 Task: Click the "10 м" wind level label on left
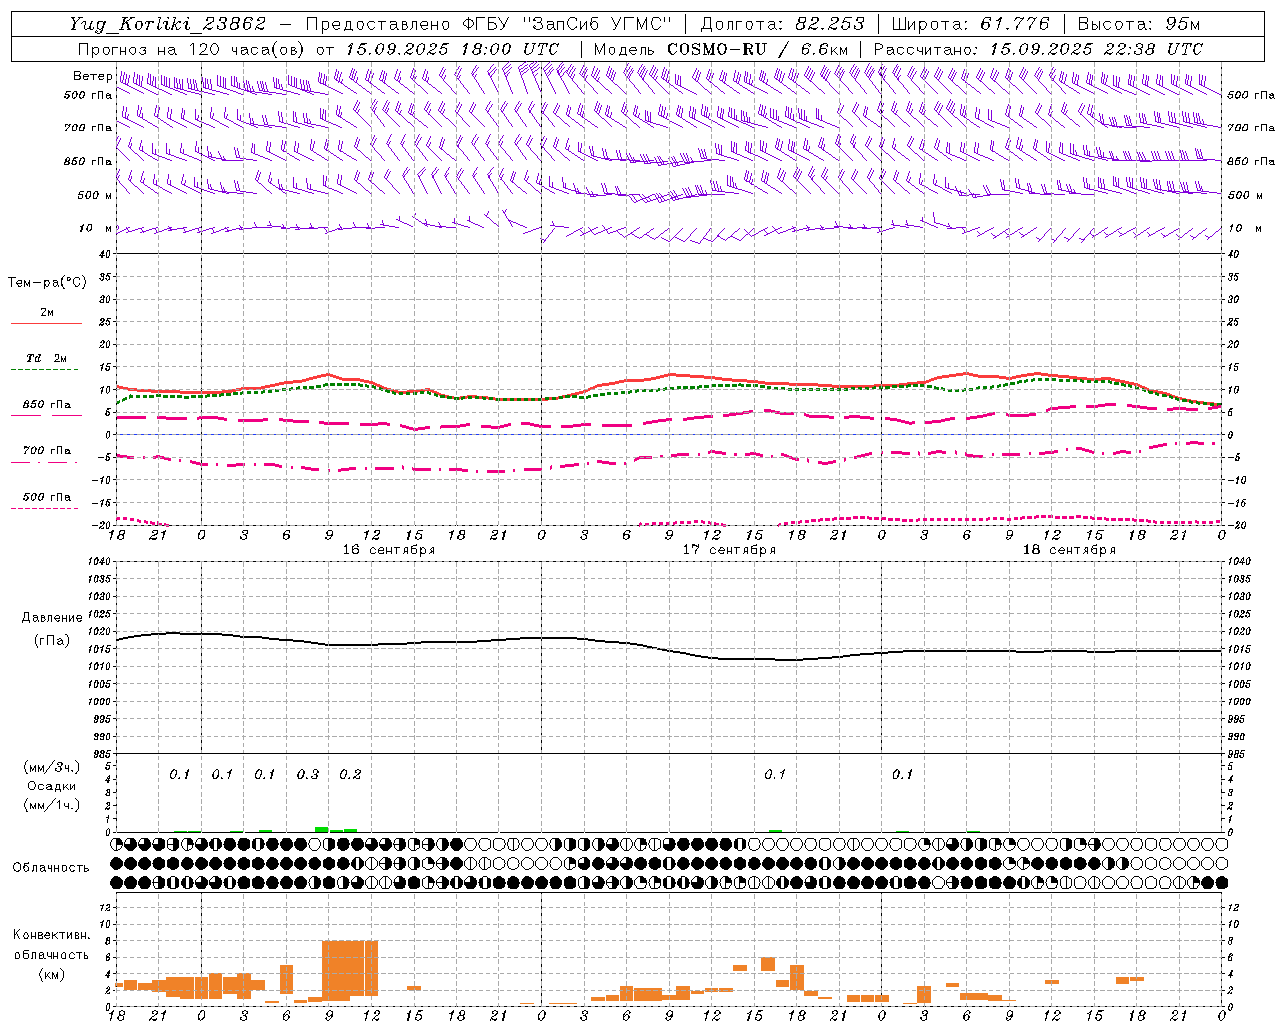(95, 228)
